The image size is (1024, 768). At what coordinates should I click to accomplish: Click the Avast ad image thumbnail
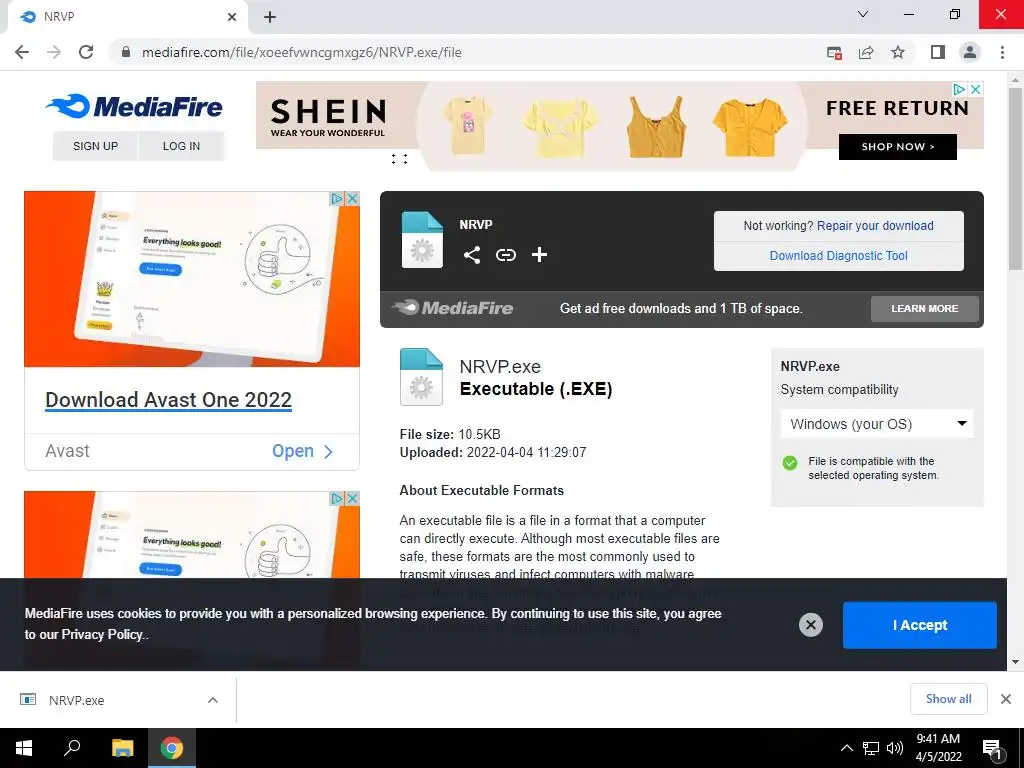[x=191, y=279]
